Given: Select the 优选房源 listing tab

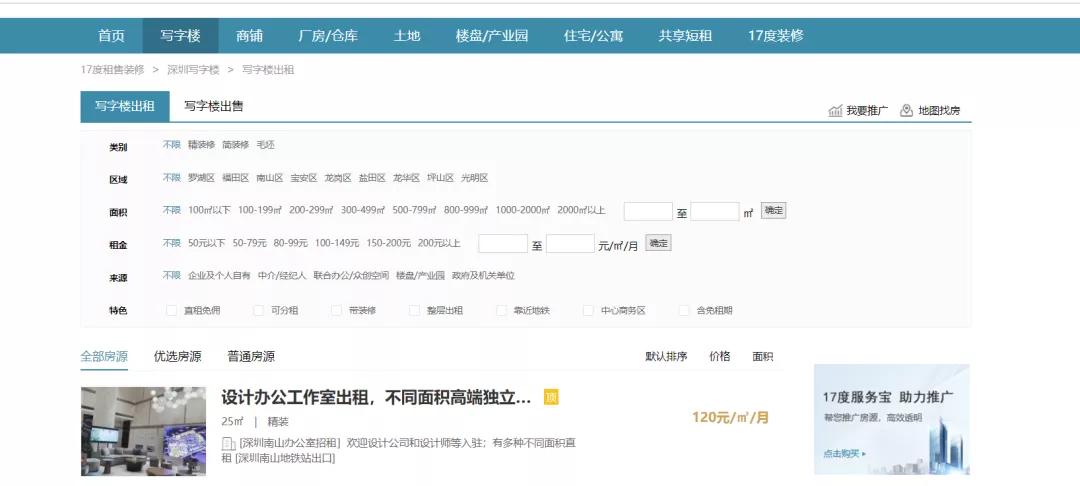Looking at the screenshot, I should tap(178, 357).
